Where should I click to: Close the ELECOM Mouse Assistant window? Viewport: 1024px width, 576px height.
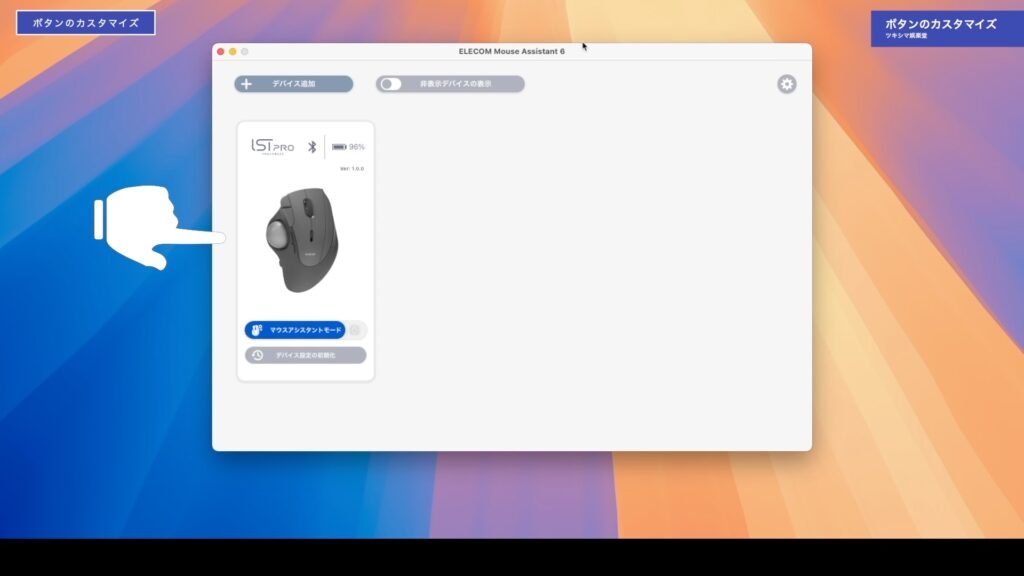(221, 51)
